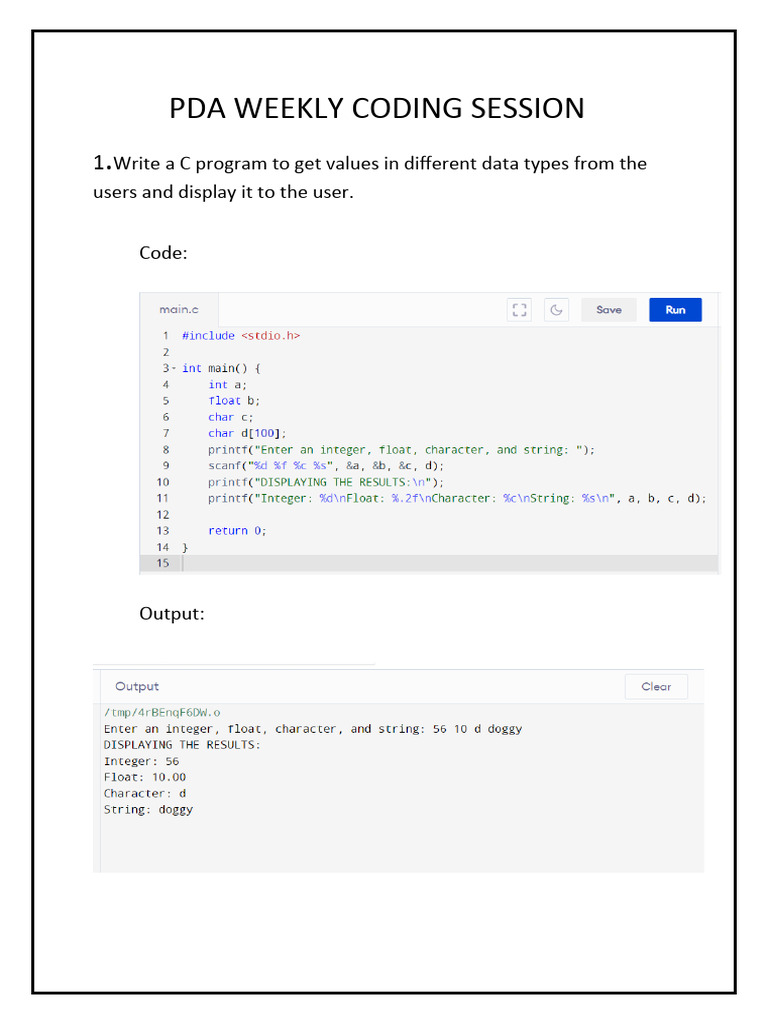This screenshot has height=1024, width=768.
Task: Click the char d[100]; declaration
Action: [247, 433]
